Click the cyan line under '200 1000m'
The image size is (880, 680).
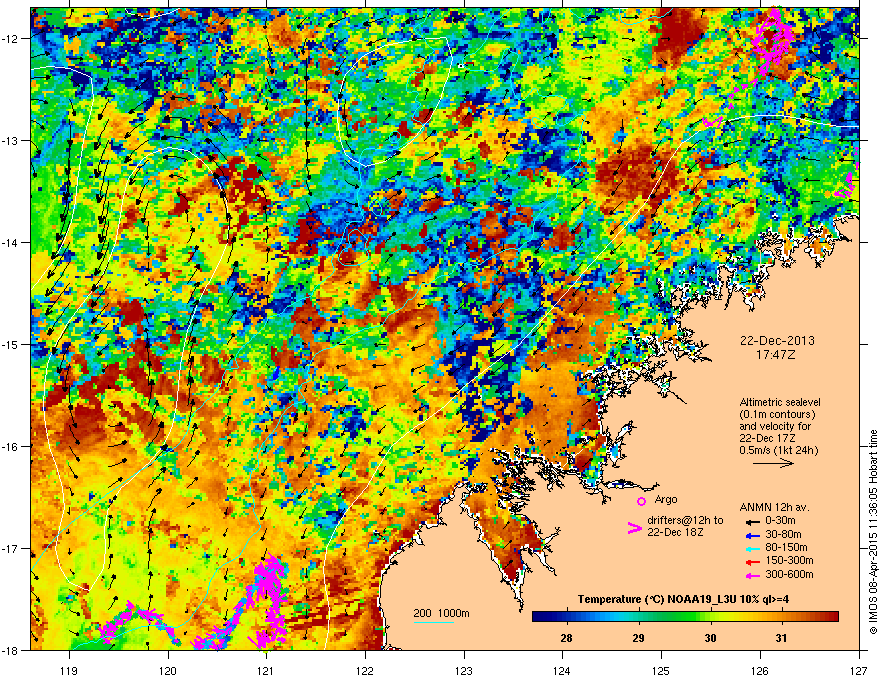[434, 622]
